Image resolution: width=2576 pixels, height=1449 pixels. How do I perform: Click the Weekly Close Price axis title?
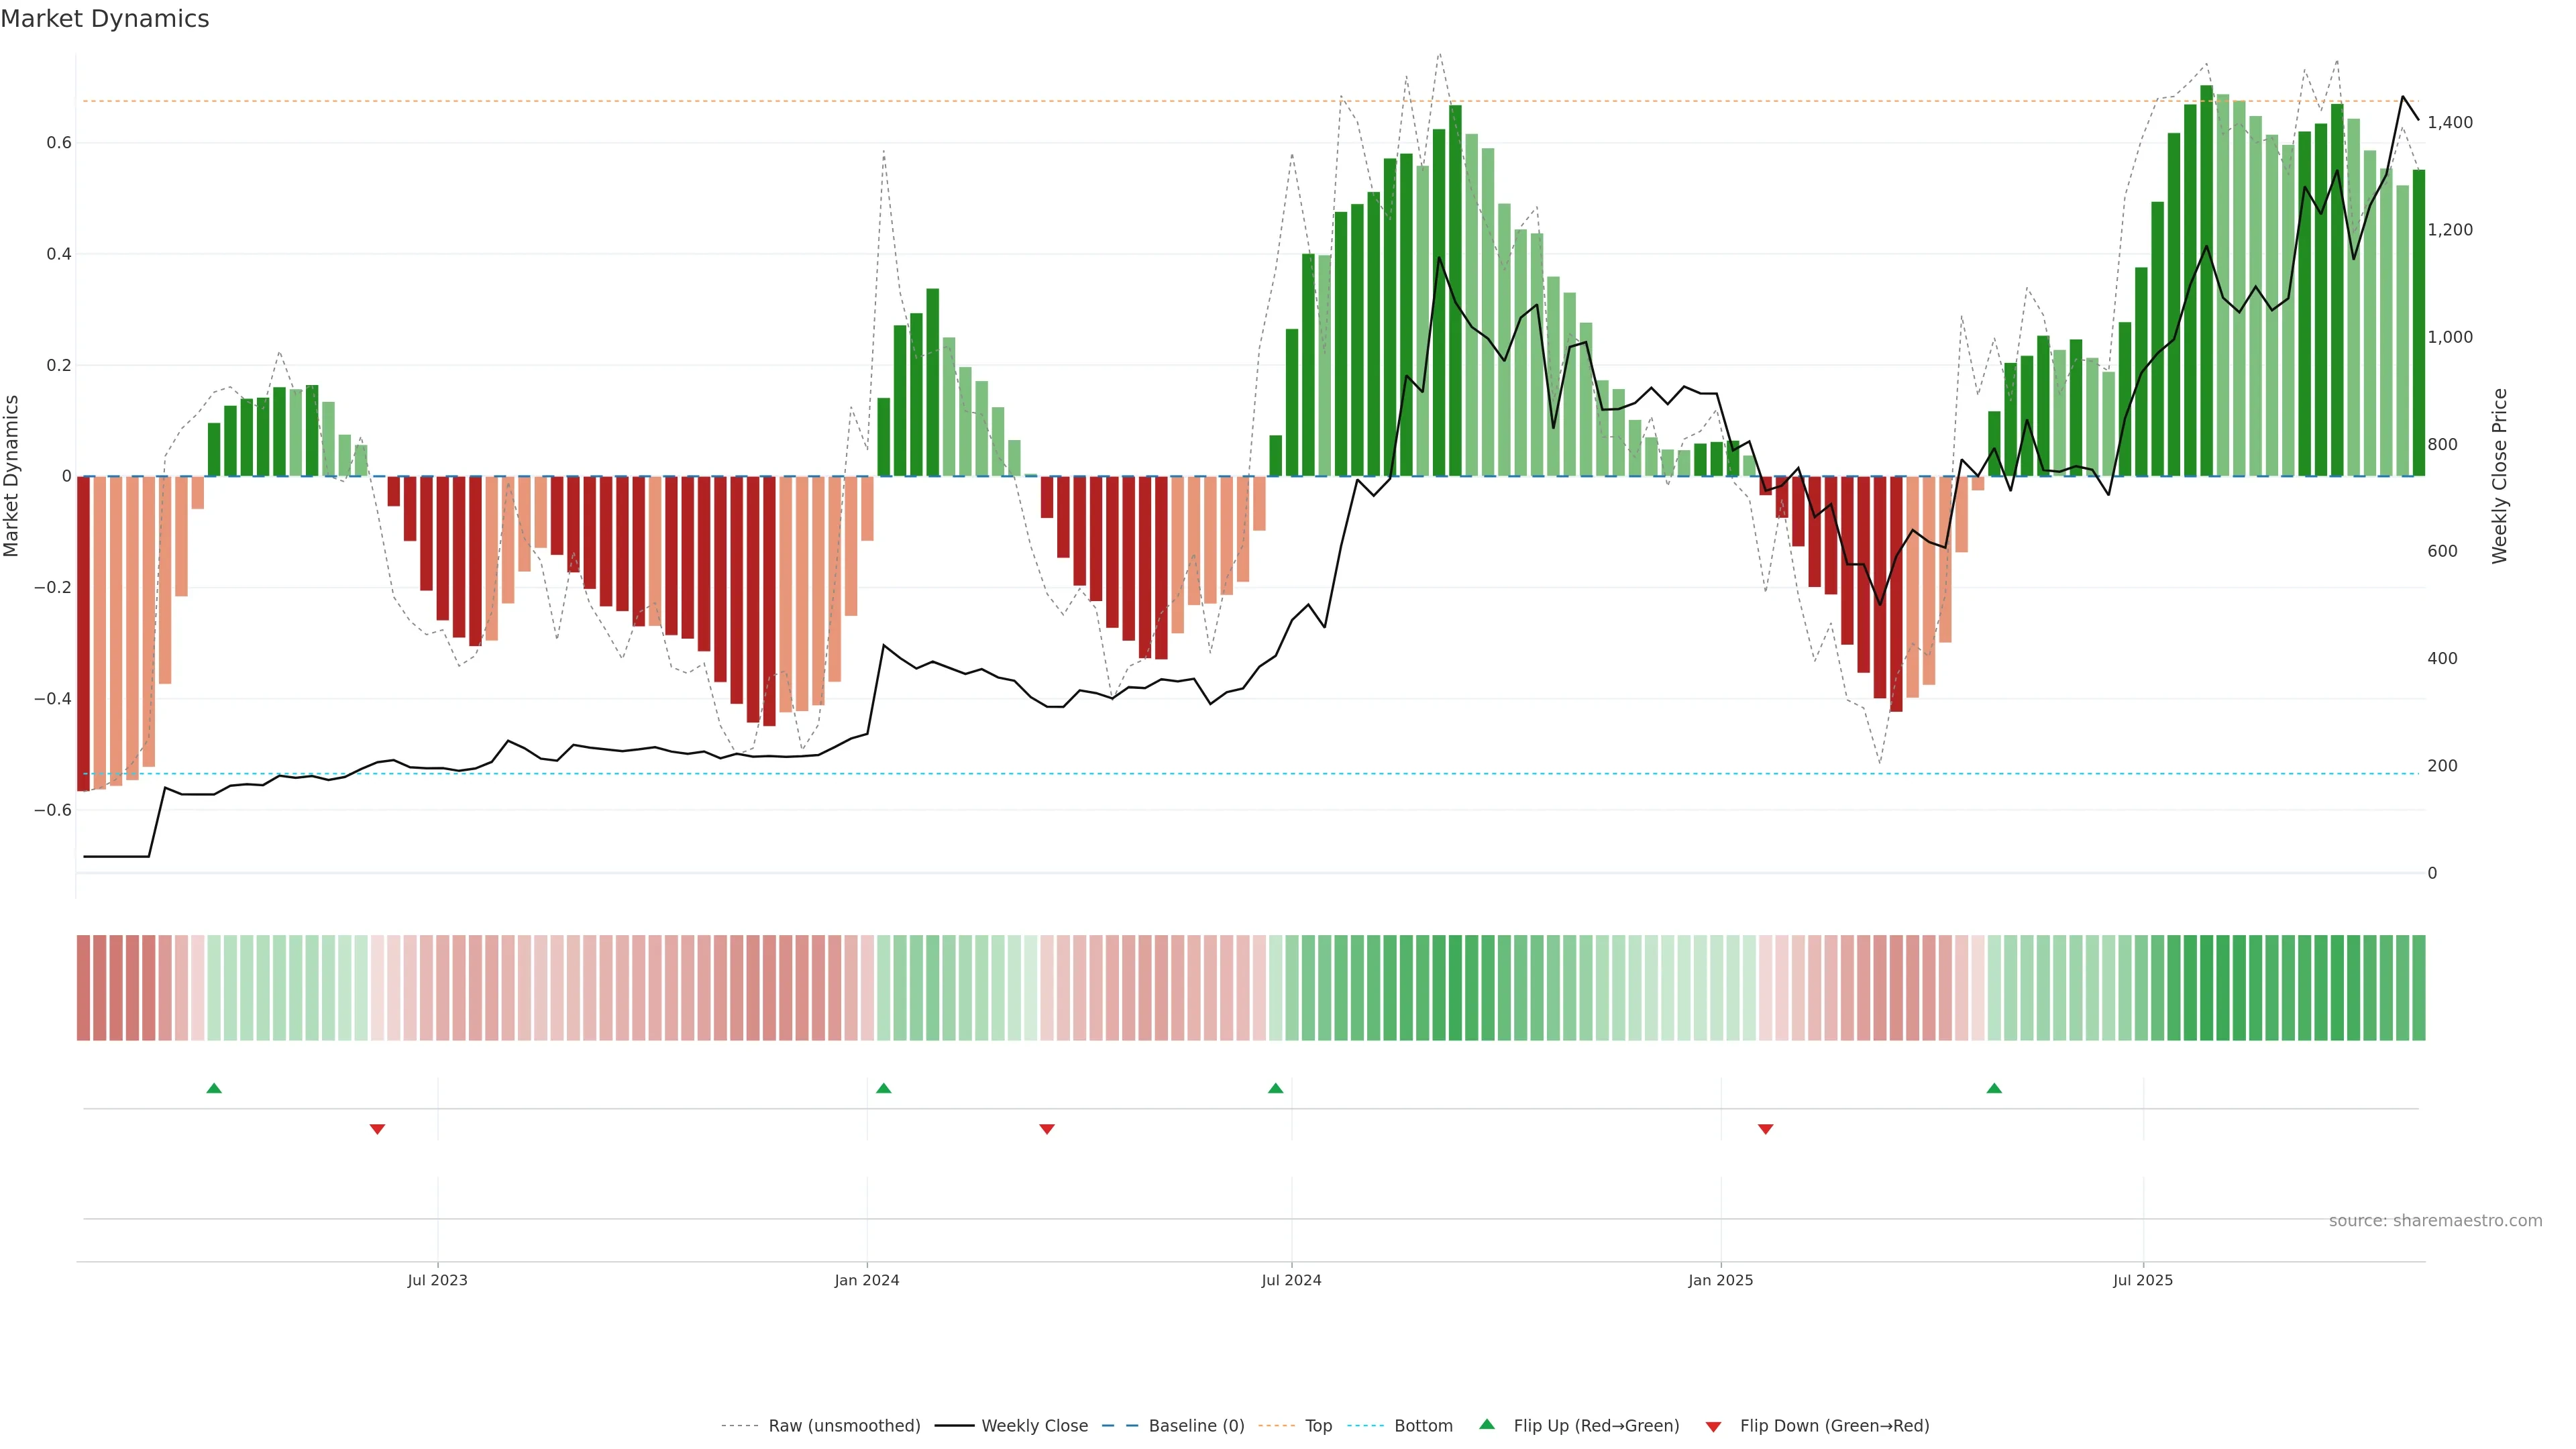2500,476
